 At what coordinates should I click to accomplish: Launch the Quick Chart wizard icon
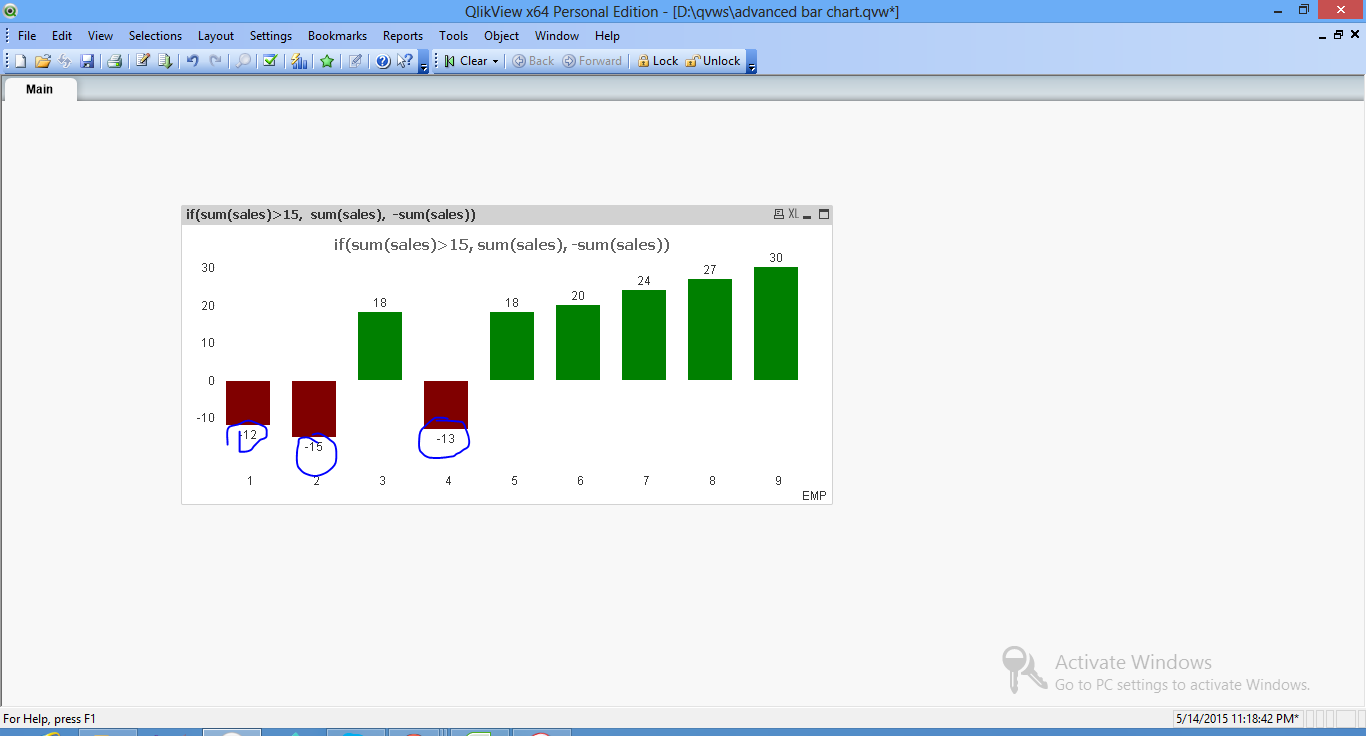coord(299,61)
